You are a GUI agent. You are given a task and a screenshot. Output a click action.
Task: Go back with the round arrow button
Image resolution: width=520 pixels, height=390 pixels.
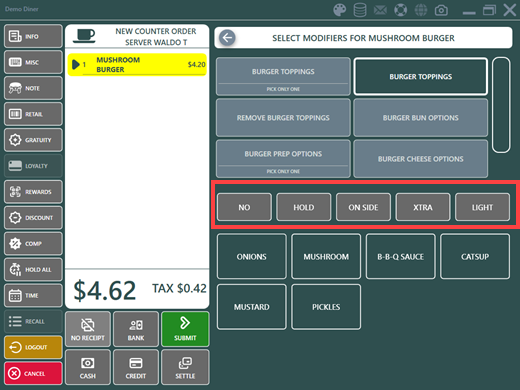(227, 38)
